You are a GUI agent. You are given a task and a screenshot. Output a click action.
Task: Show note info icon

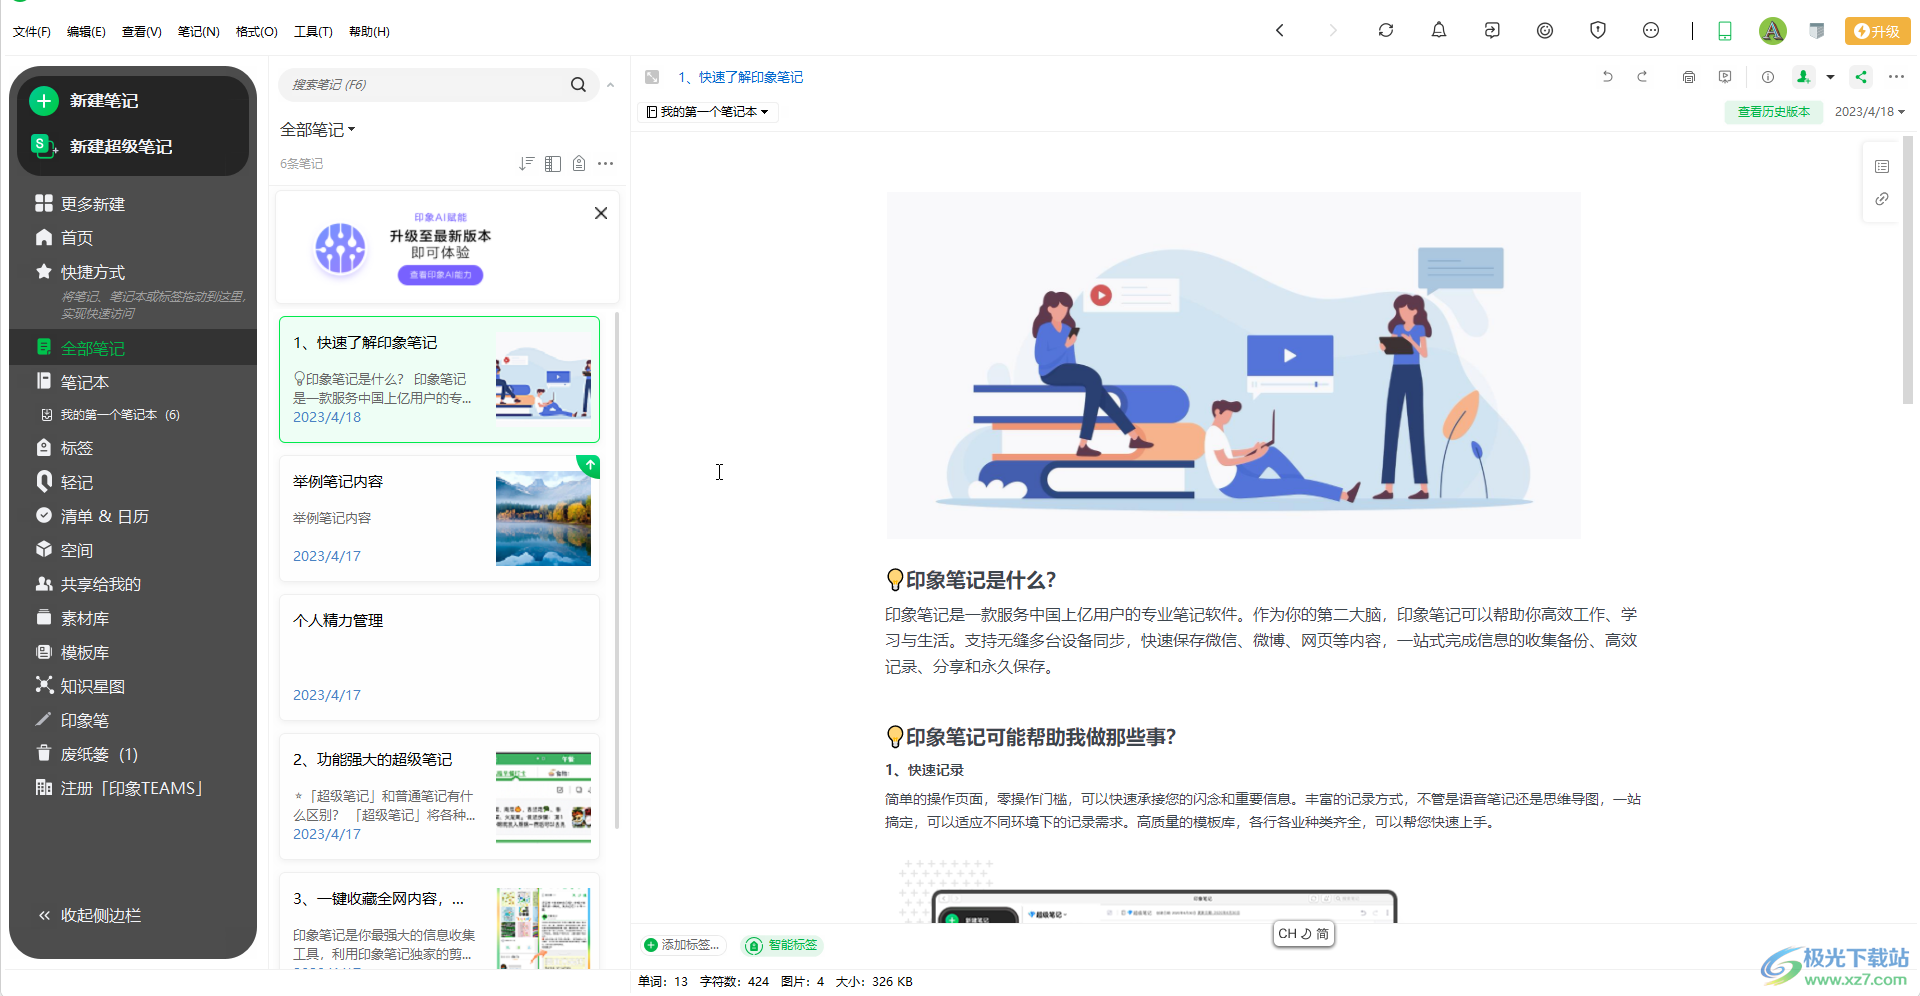coord(1768,77)
